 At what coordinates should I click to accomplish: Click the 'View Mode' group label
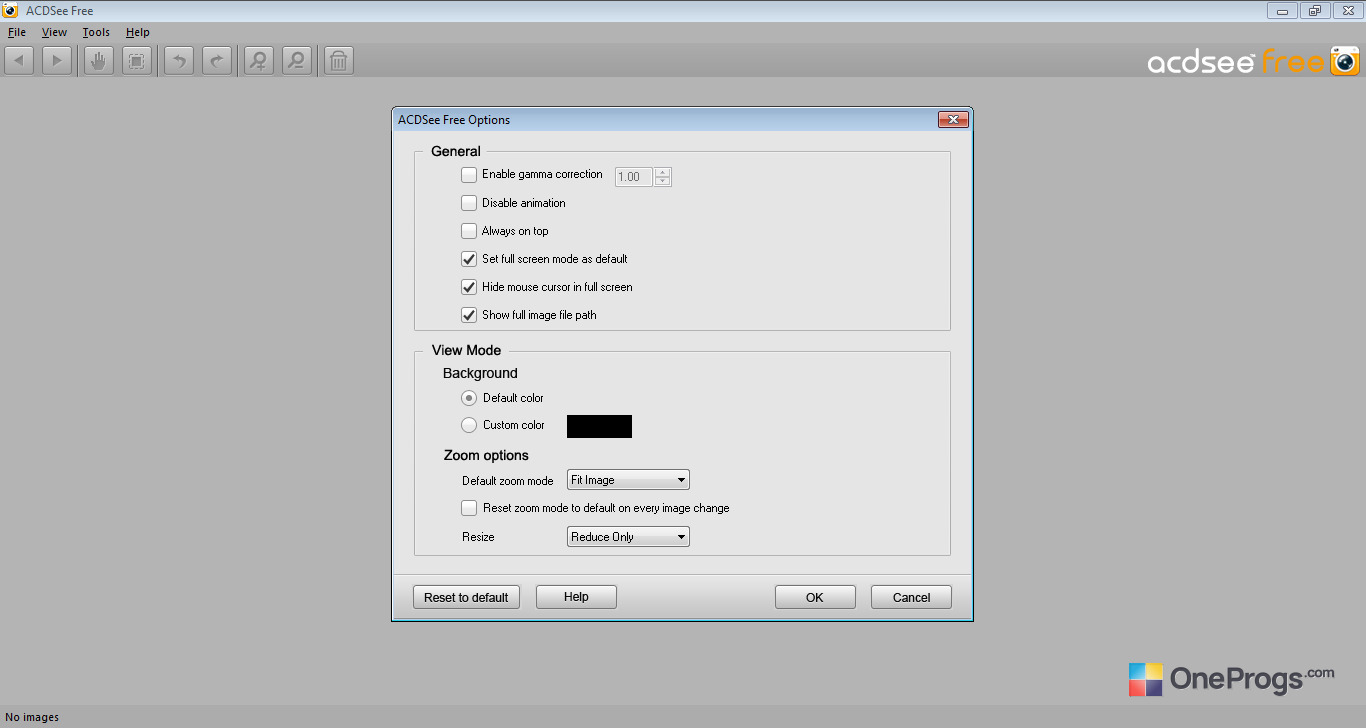click(x=467, y=350)
